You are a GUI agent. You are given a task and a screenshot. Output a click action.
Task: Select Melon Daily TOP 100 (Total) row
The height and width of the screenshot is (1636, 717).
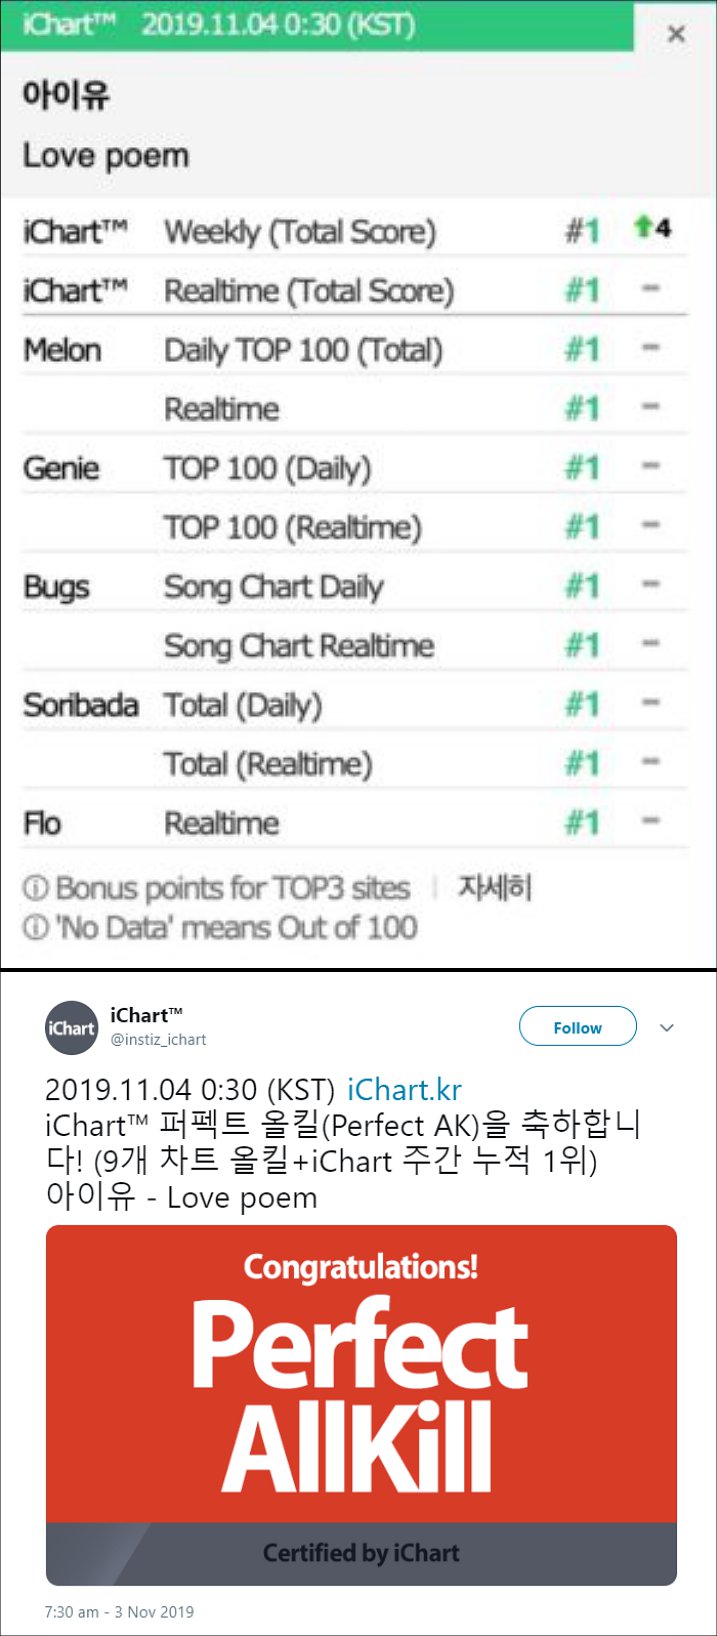pyautogui.click(x=355, y=349)
